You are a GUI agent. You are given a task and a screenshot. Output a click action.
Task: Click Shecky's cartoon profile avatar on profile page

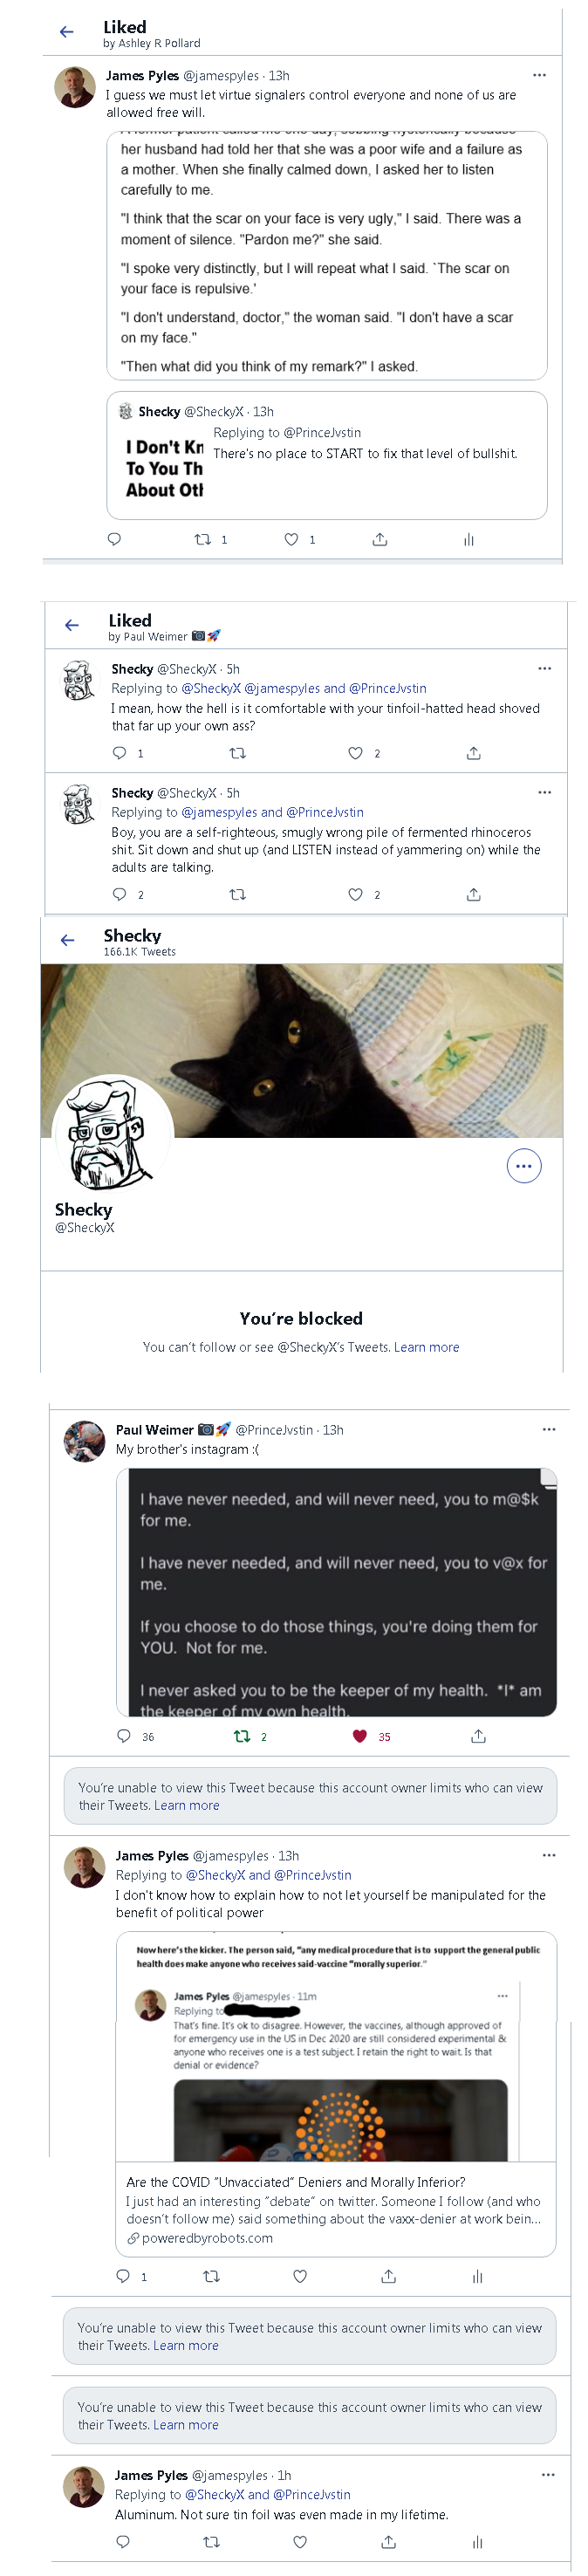point(112,1133)
